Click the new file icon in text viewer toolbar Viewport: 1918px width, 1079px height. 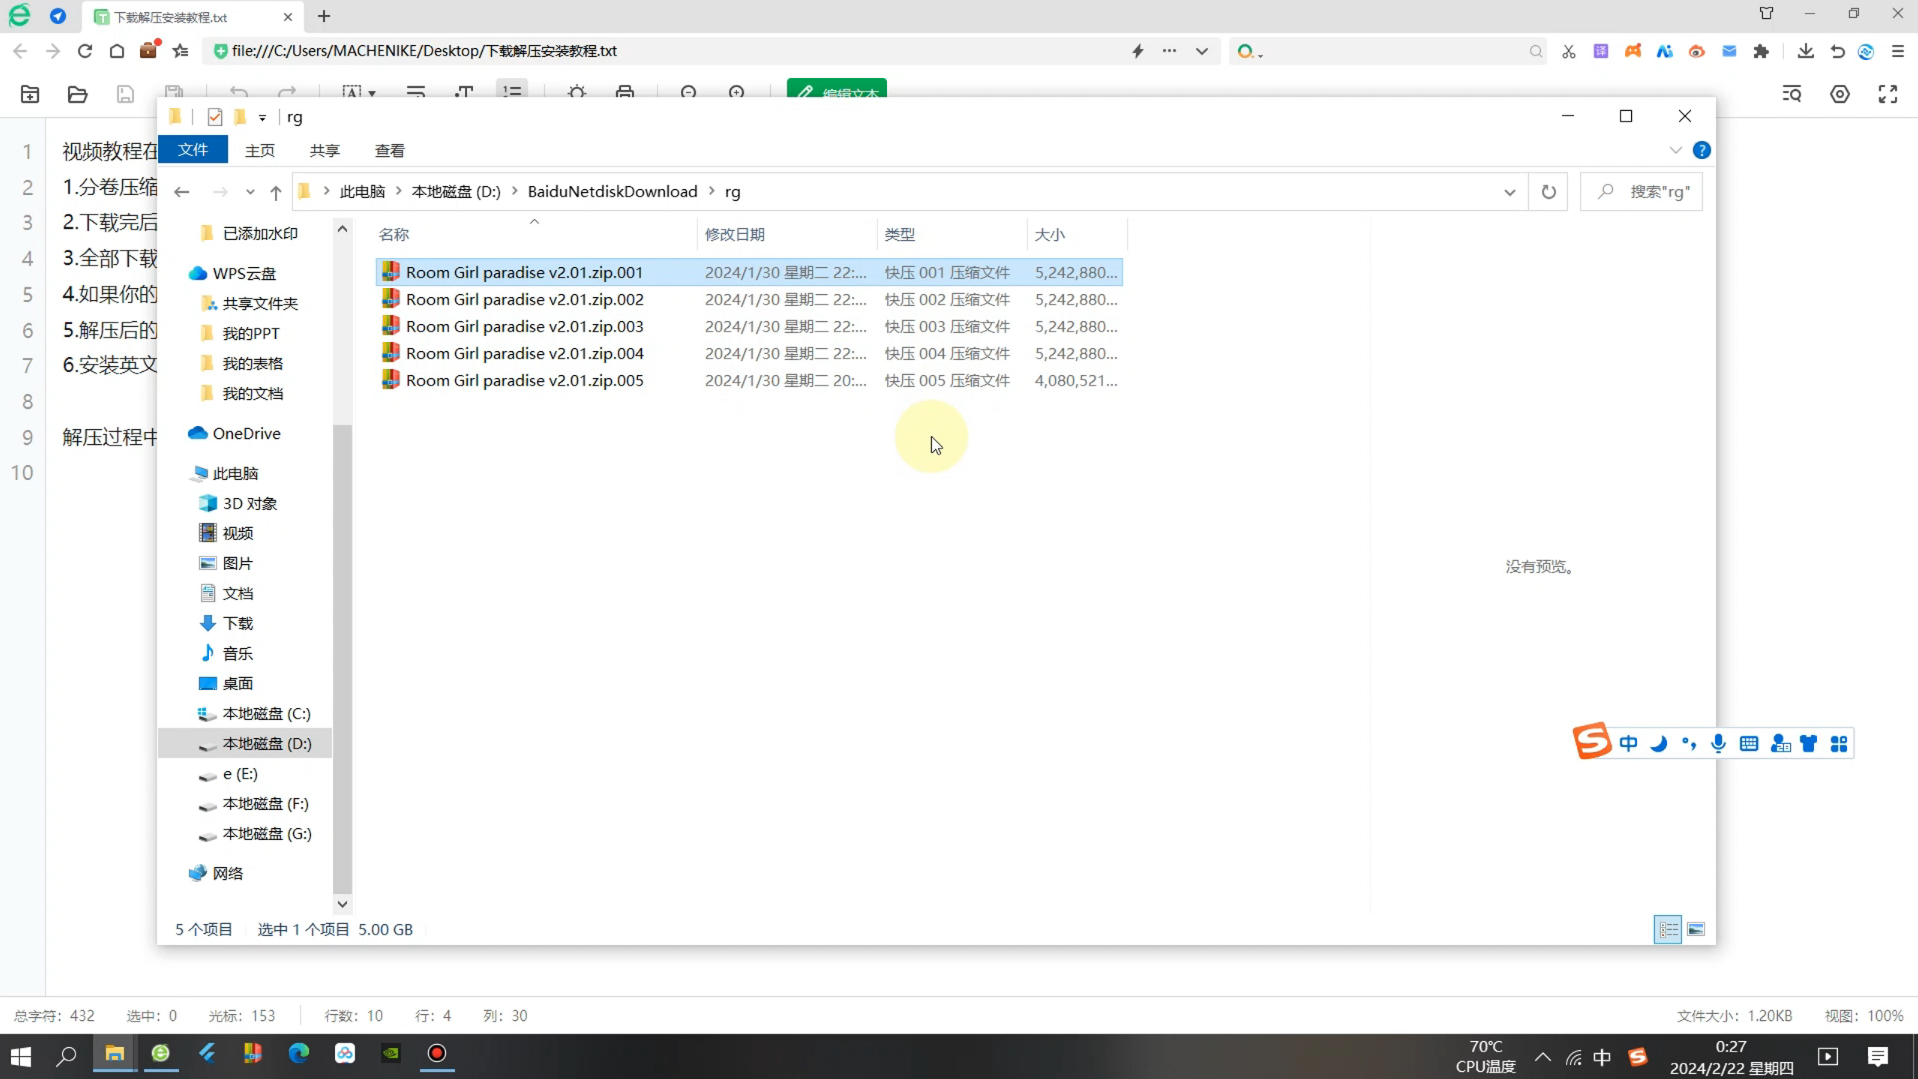click(30, 94)
